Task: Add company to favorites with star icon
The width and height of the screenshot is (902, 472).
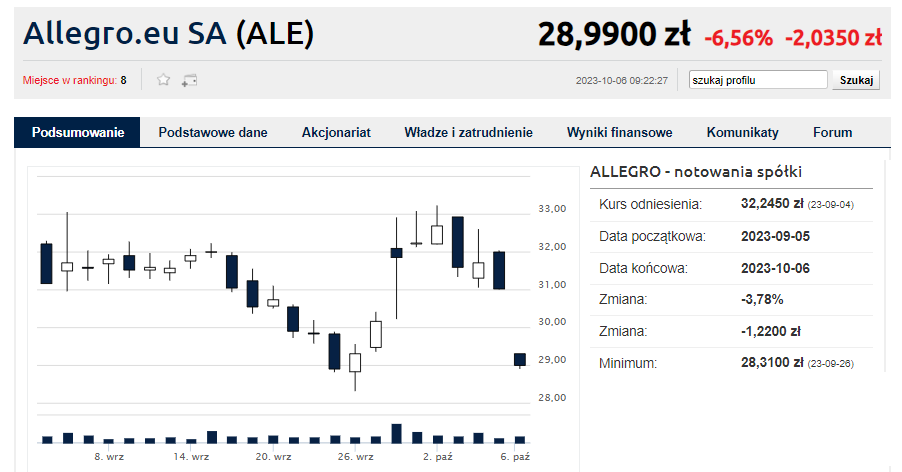Action: pos(164,80)
